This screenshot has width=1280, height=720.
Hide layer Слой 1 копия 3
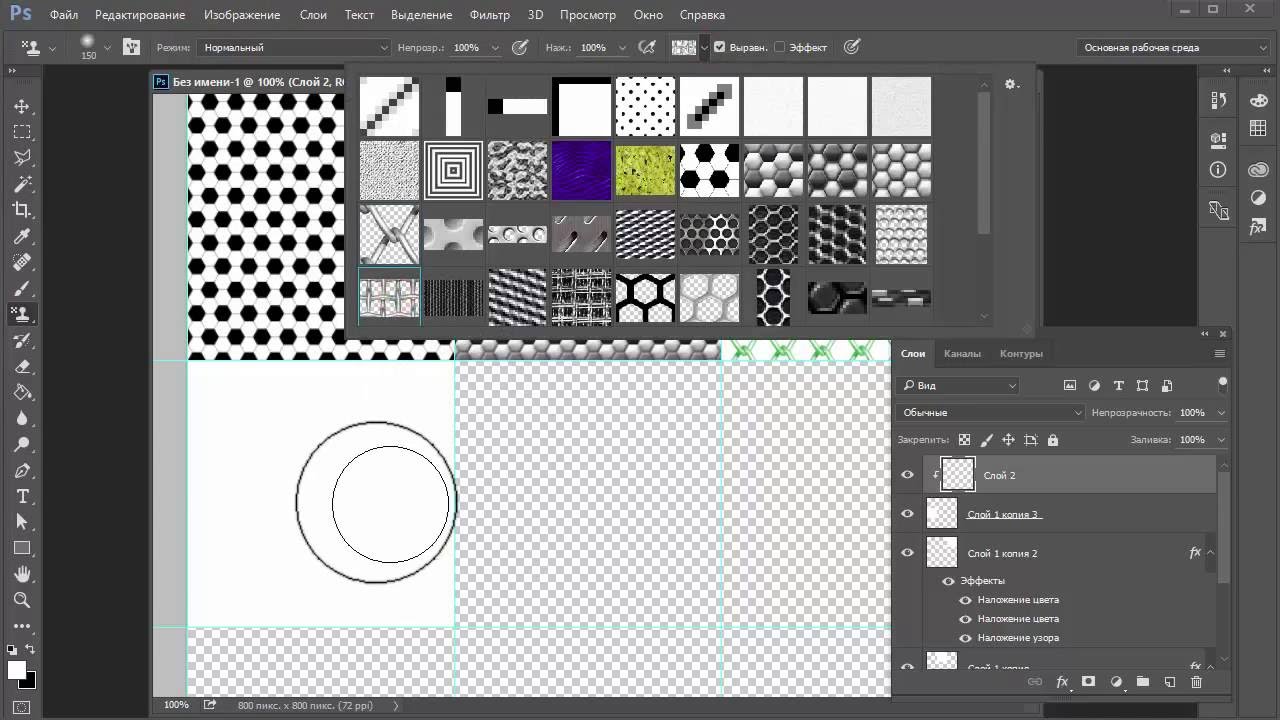[907, 514]
